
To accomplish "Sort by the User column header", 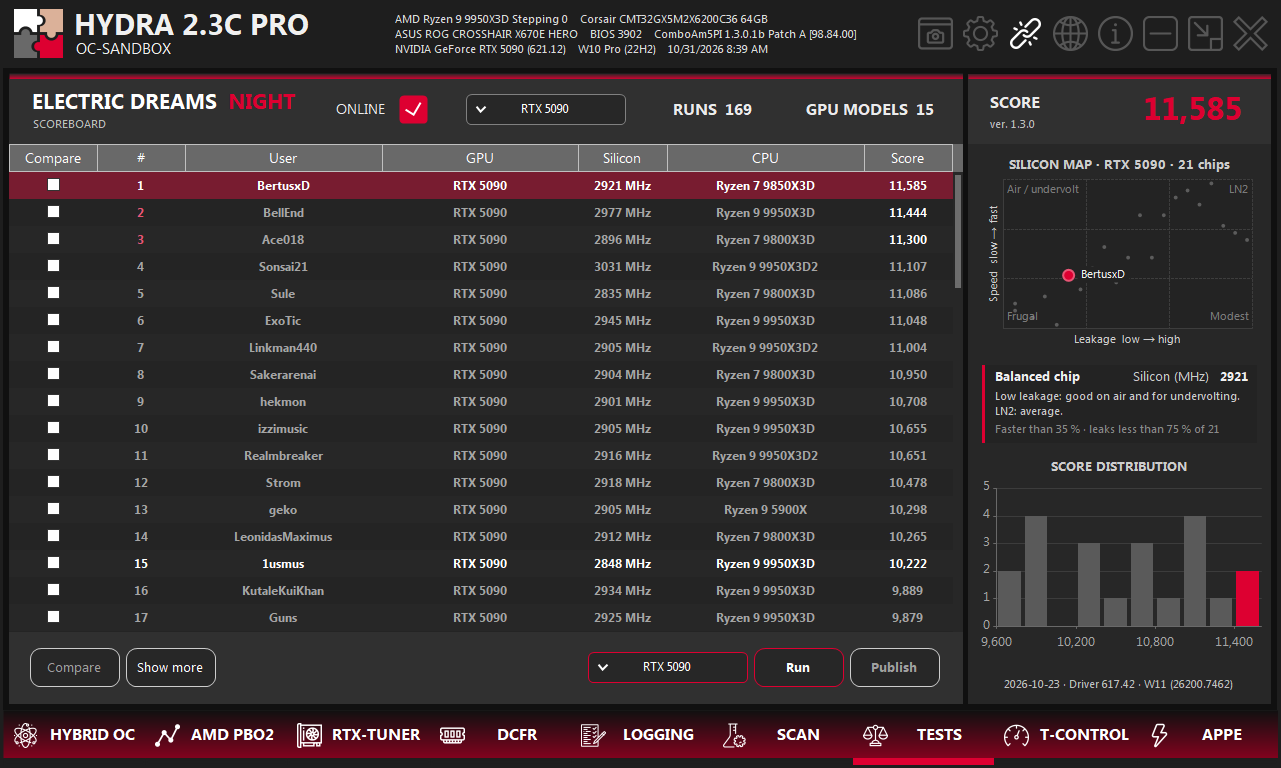I will point(283,158).
